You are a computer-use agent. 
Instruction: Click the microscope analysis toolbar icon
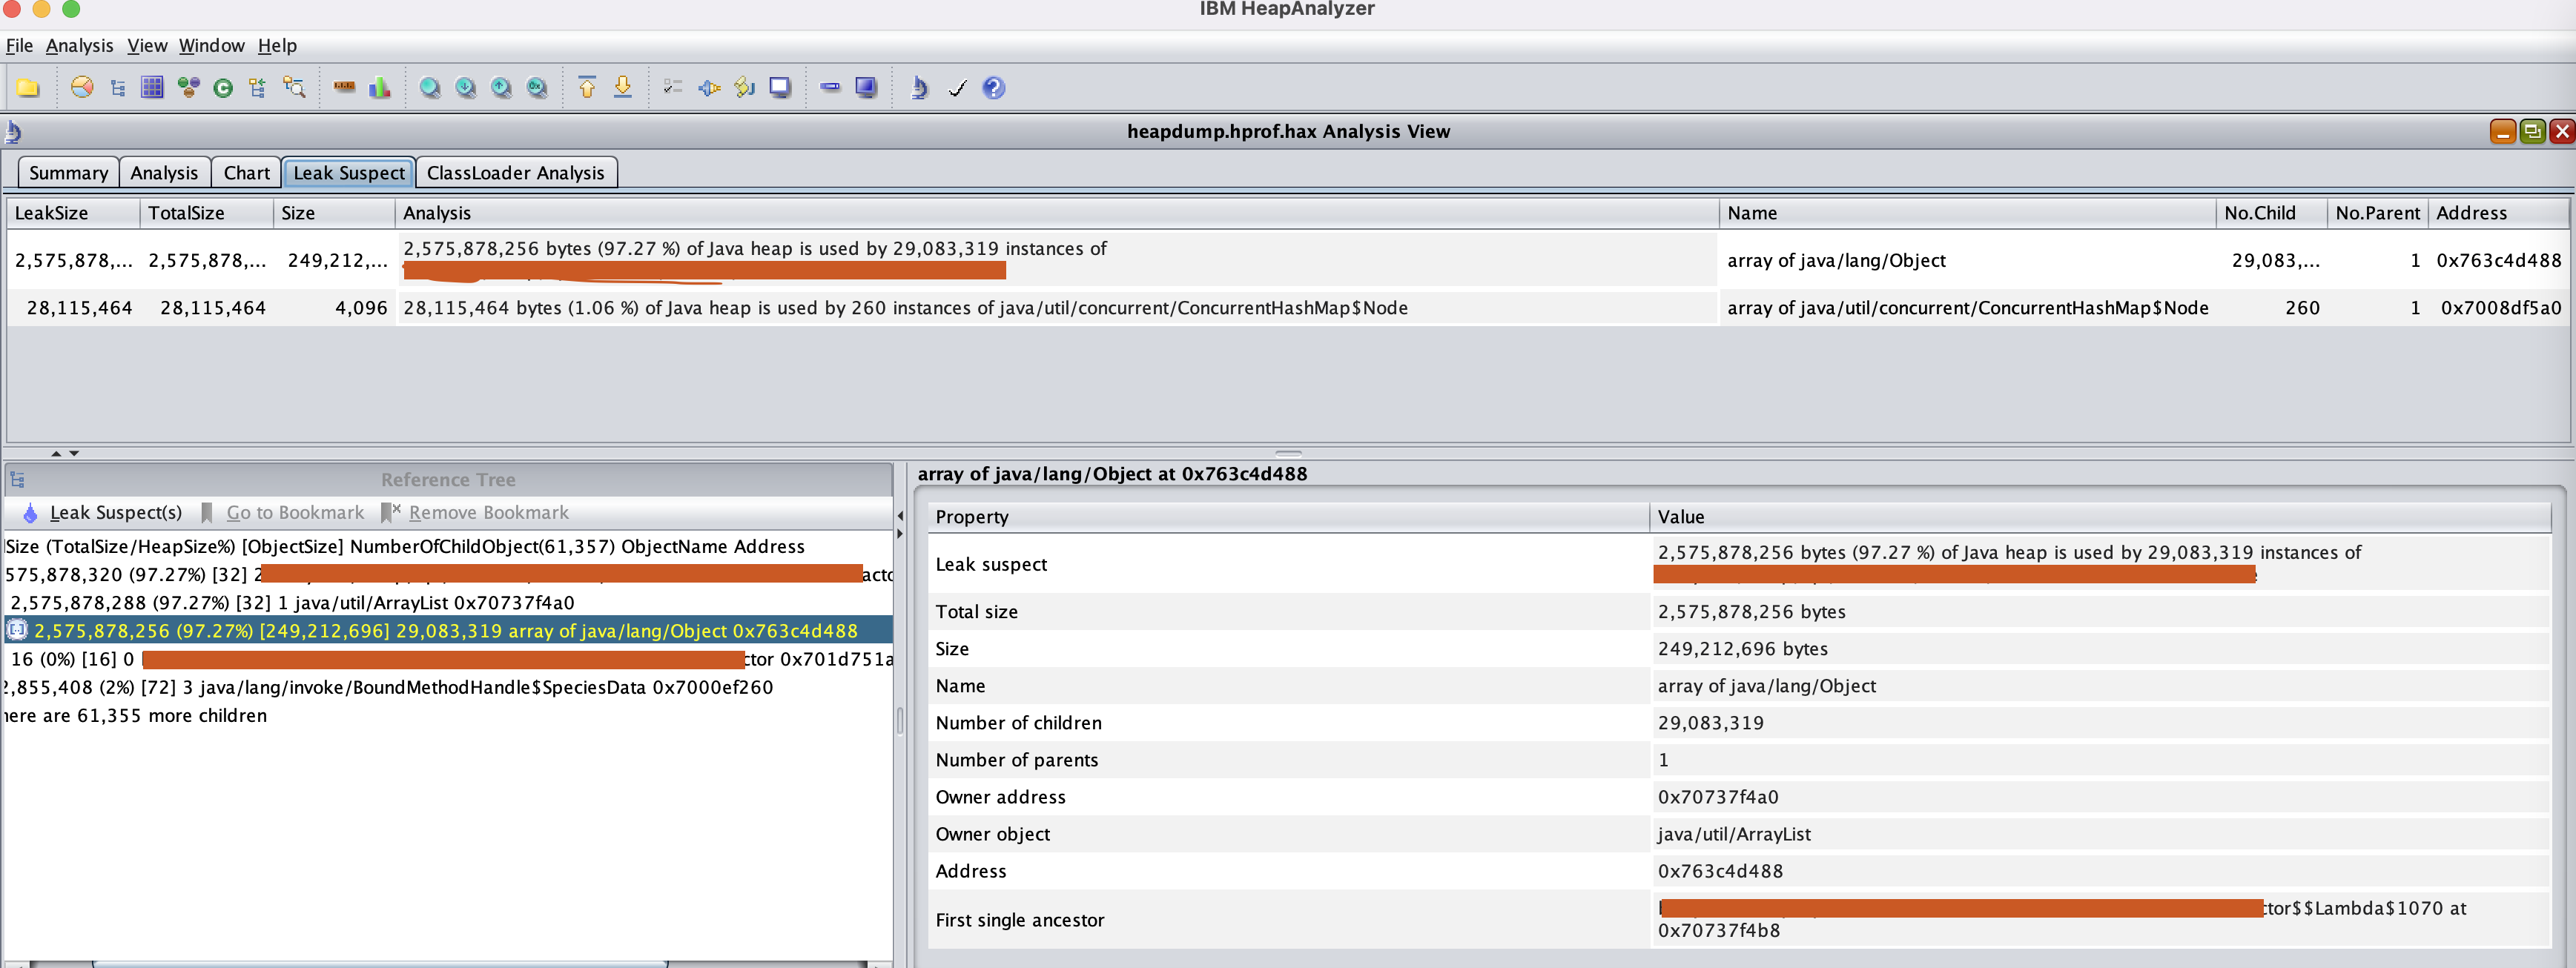pyautogui.click(x=919, y=88)
